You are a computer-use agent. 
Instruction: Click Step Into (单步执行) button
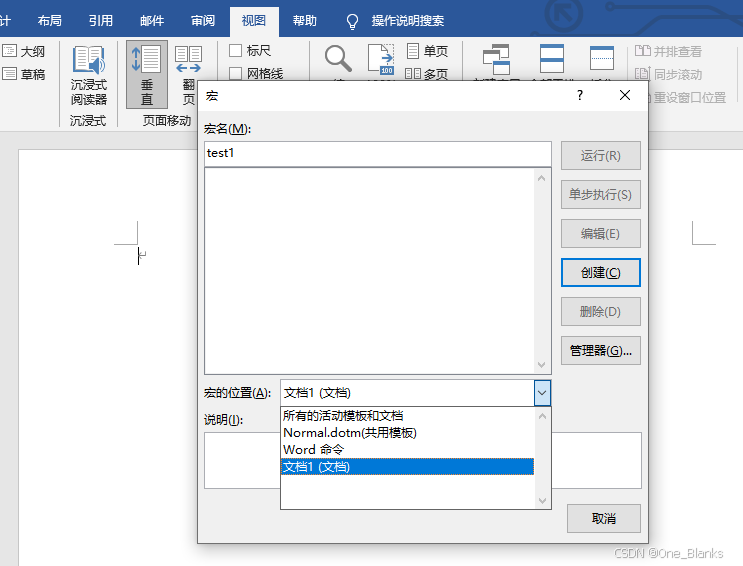click(601, 194)
